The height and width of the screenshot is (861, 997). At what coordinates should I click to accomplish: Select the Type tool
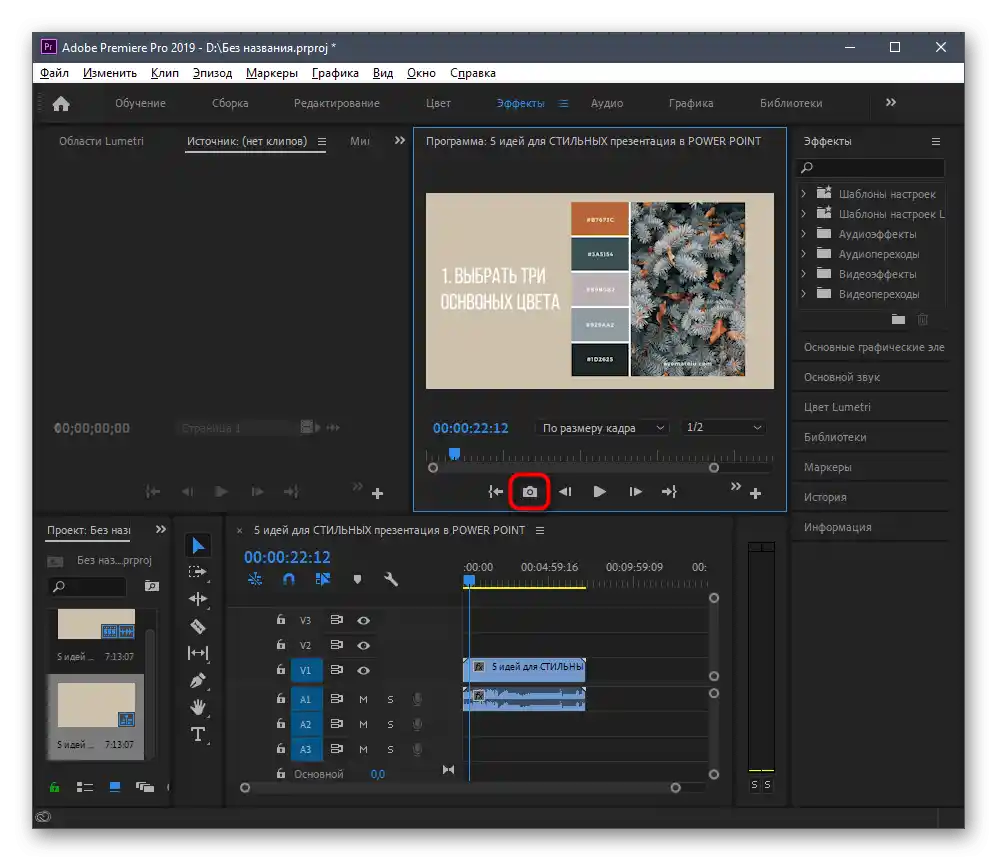(x=198, y=734)
